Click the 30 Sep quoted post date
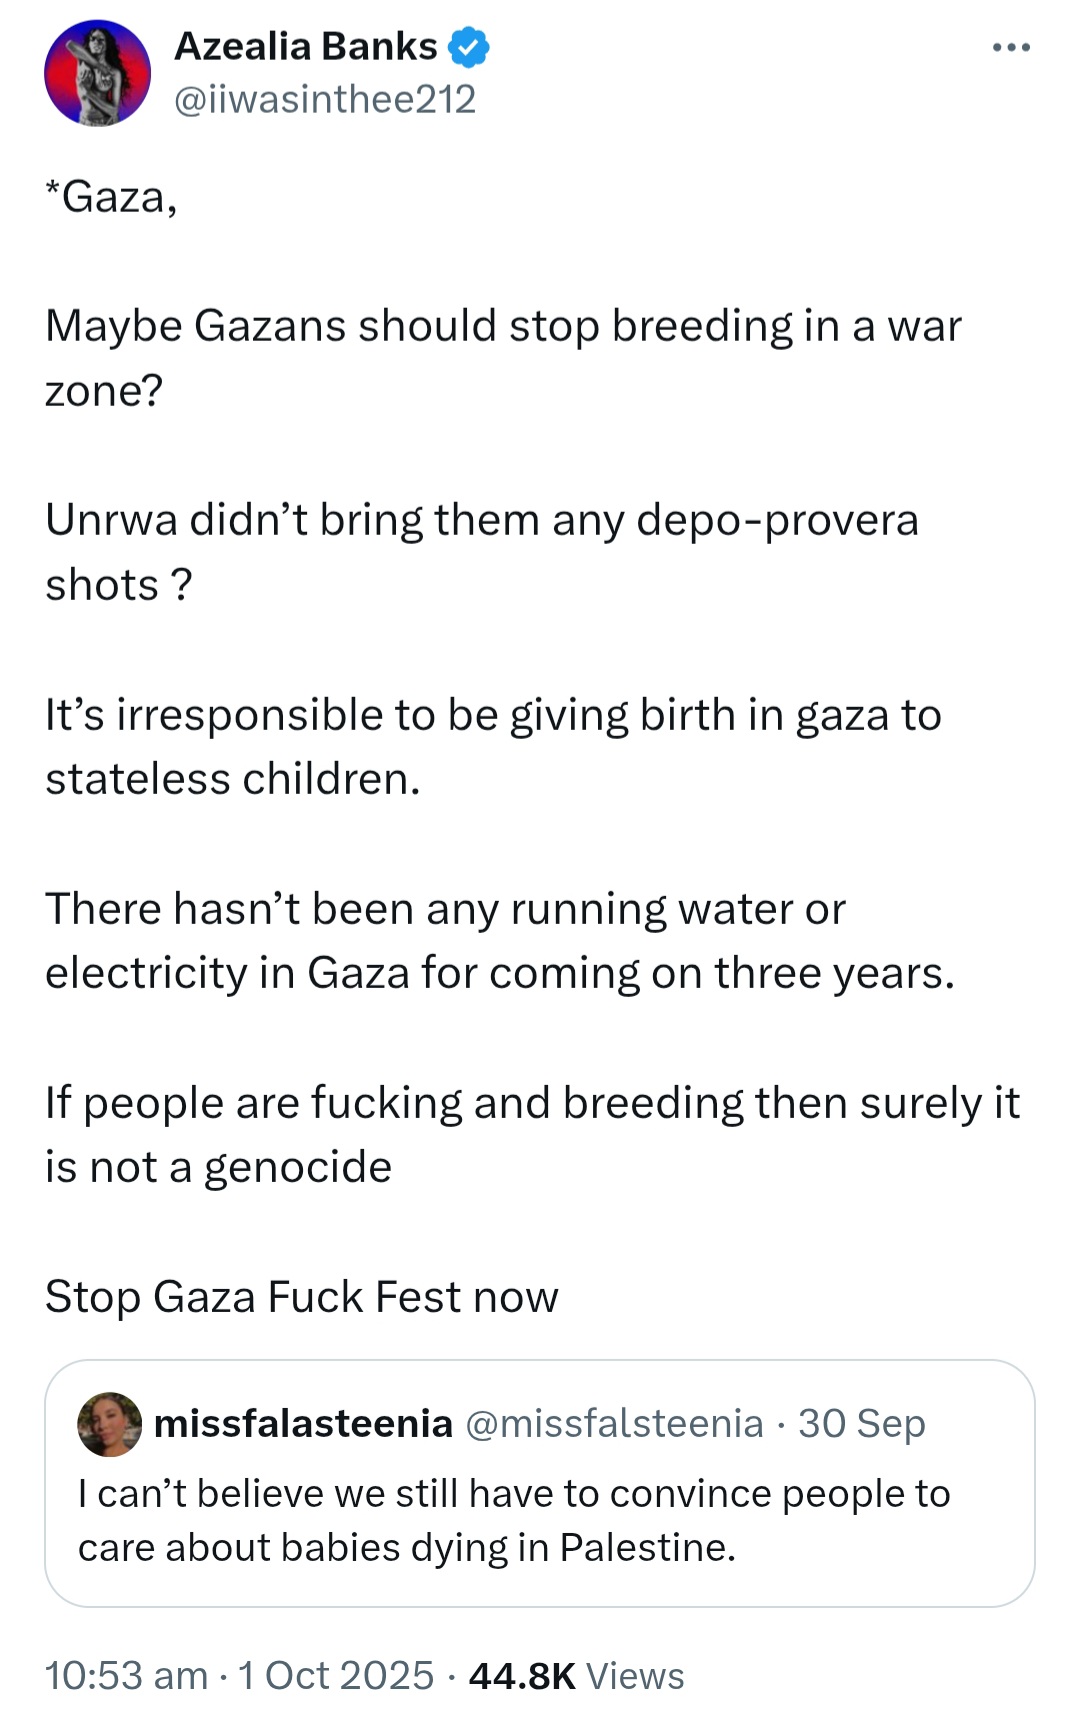Image resolution: width=1080 pixels, height=1725 pixels. [x=861, y=1423]
